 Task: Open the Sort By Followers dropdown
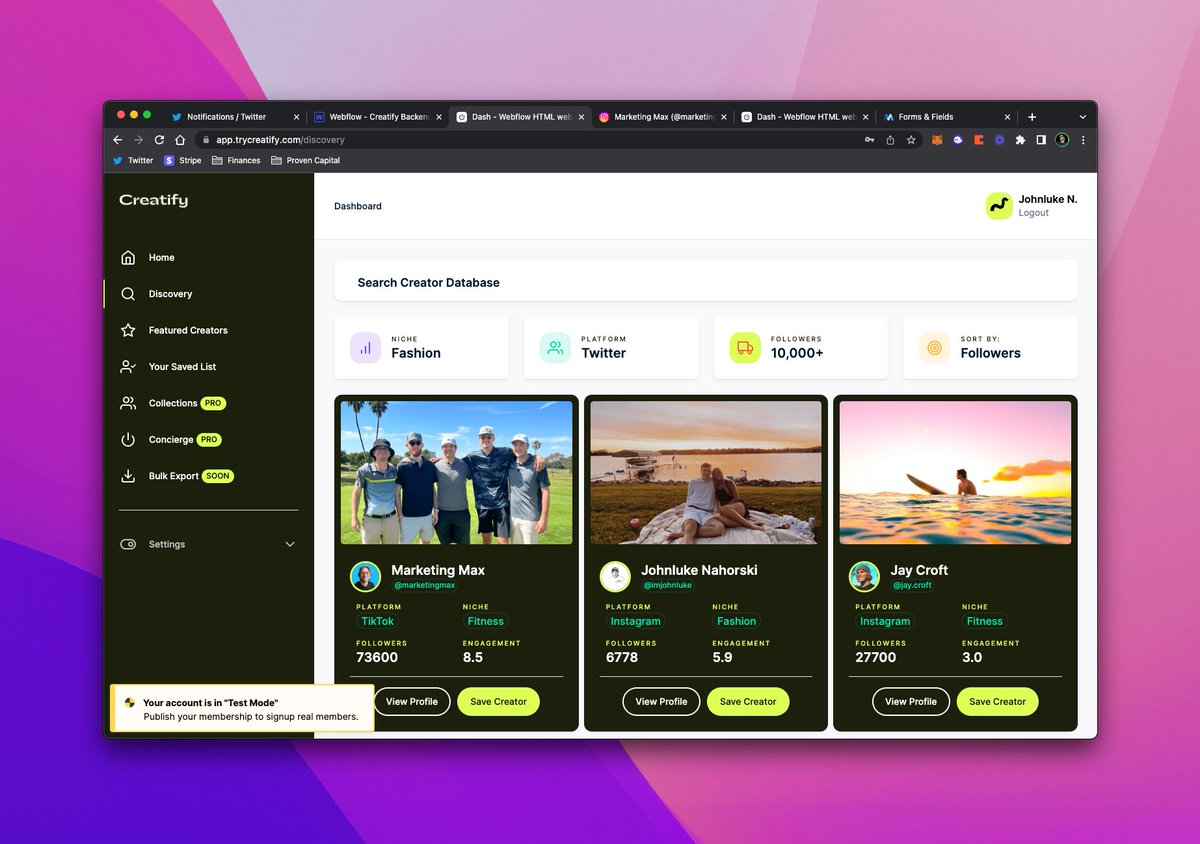tap(990, 348)
